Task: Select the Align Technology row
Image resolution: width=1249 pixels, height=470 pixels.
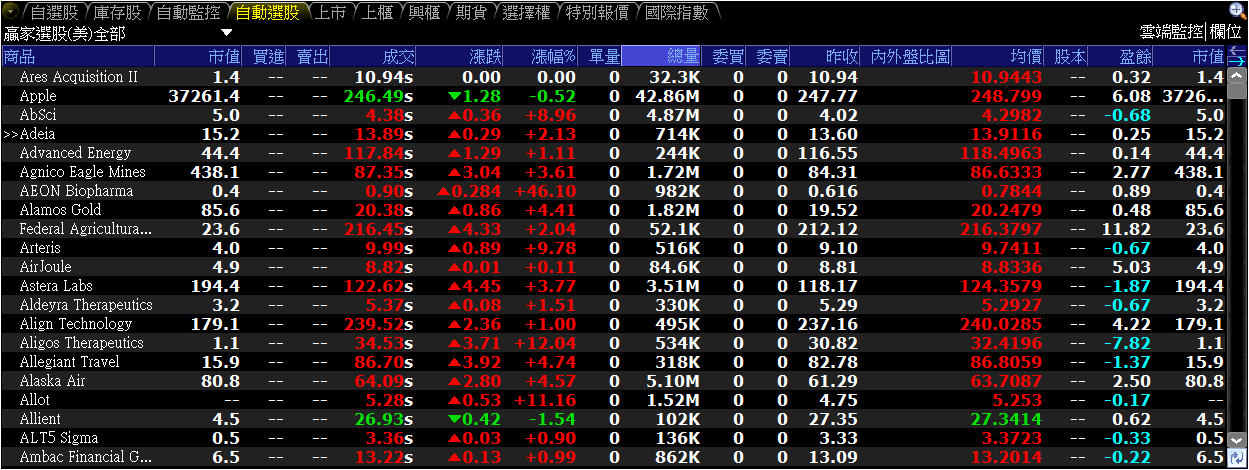Action: point(614,324)
